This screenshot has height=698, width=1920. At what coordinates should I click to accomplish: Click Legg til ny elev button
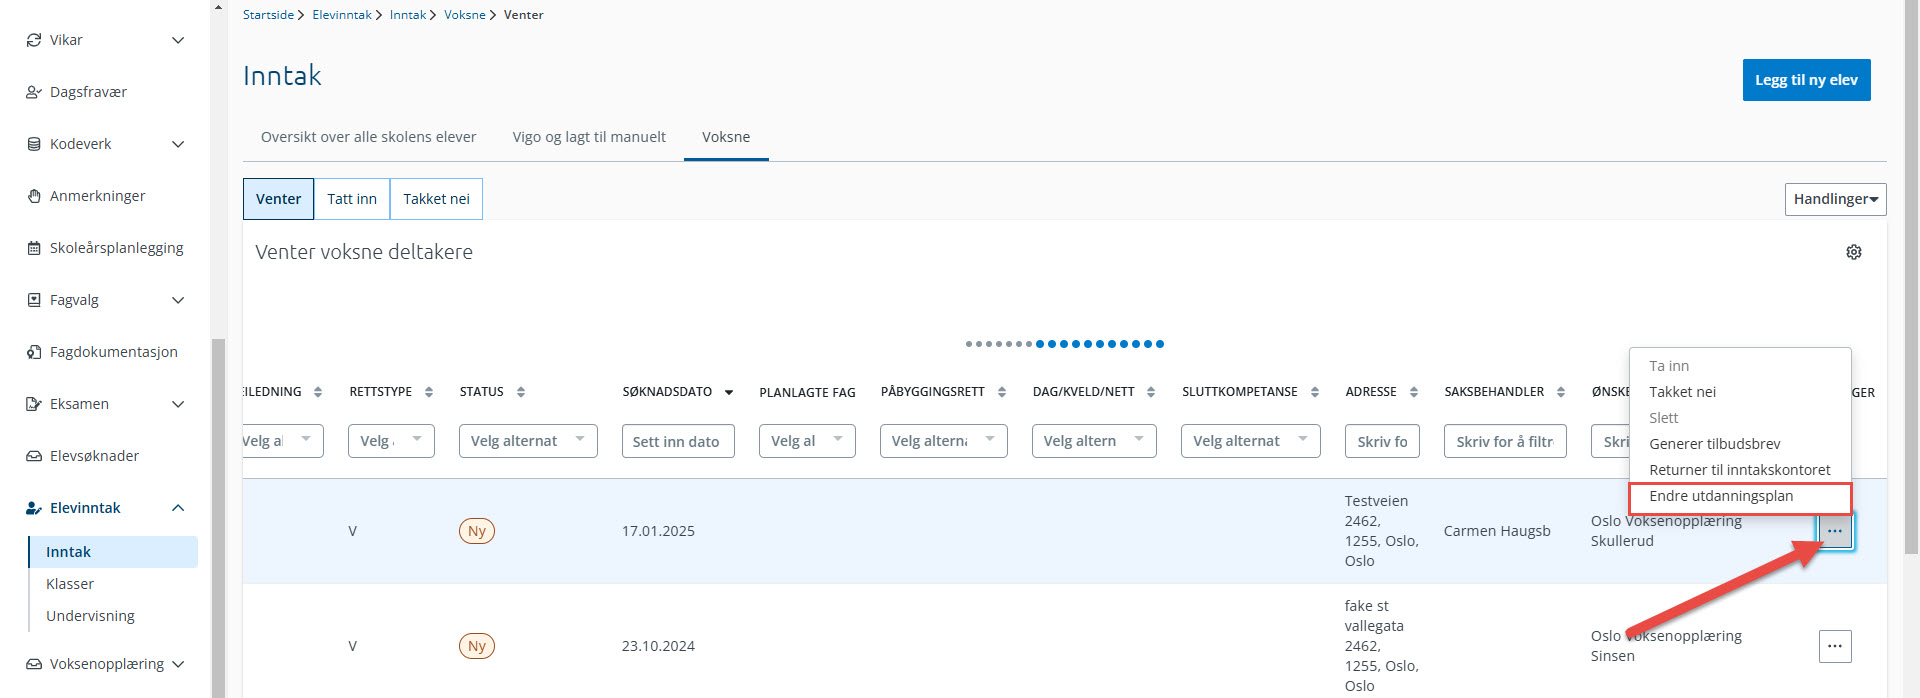click(x=1806, y=80)
